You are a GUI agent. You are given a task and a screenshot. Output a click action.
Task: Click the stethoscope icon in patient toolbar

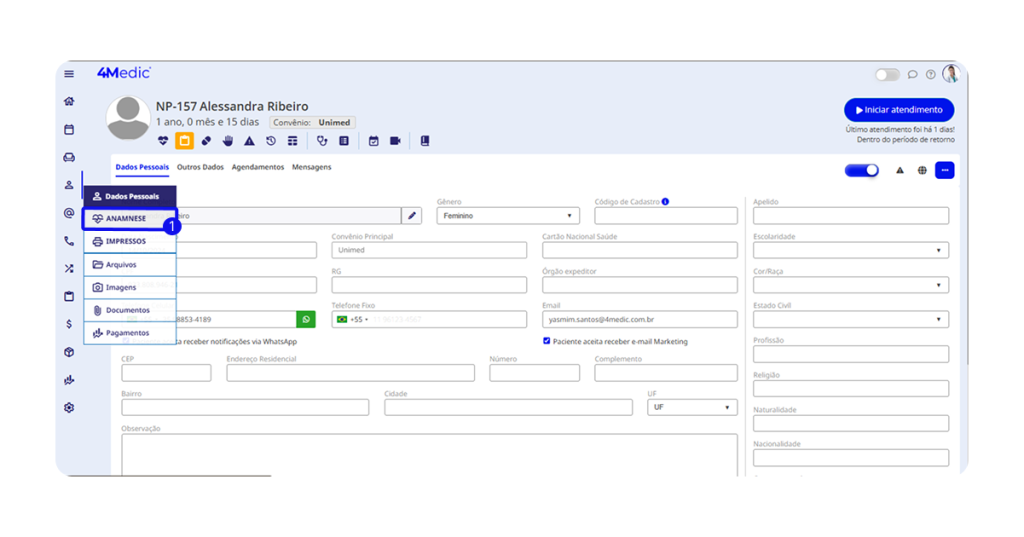point(322,141)
